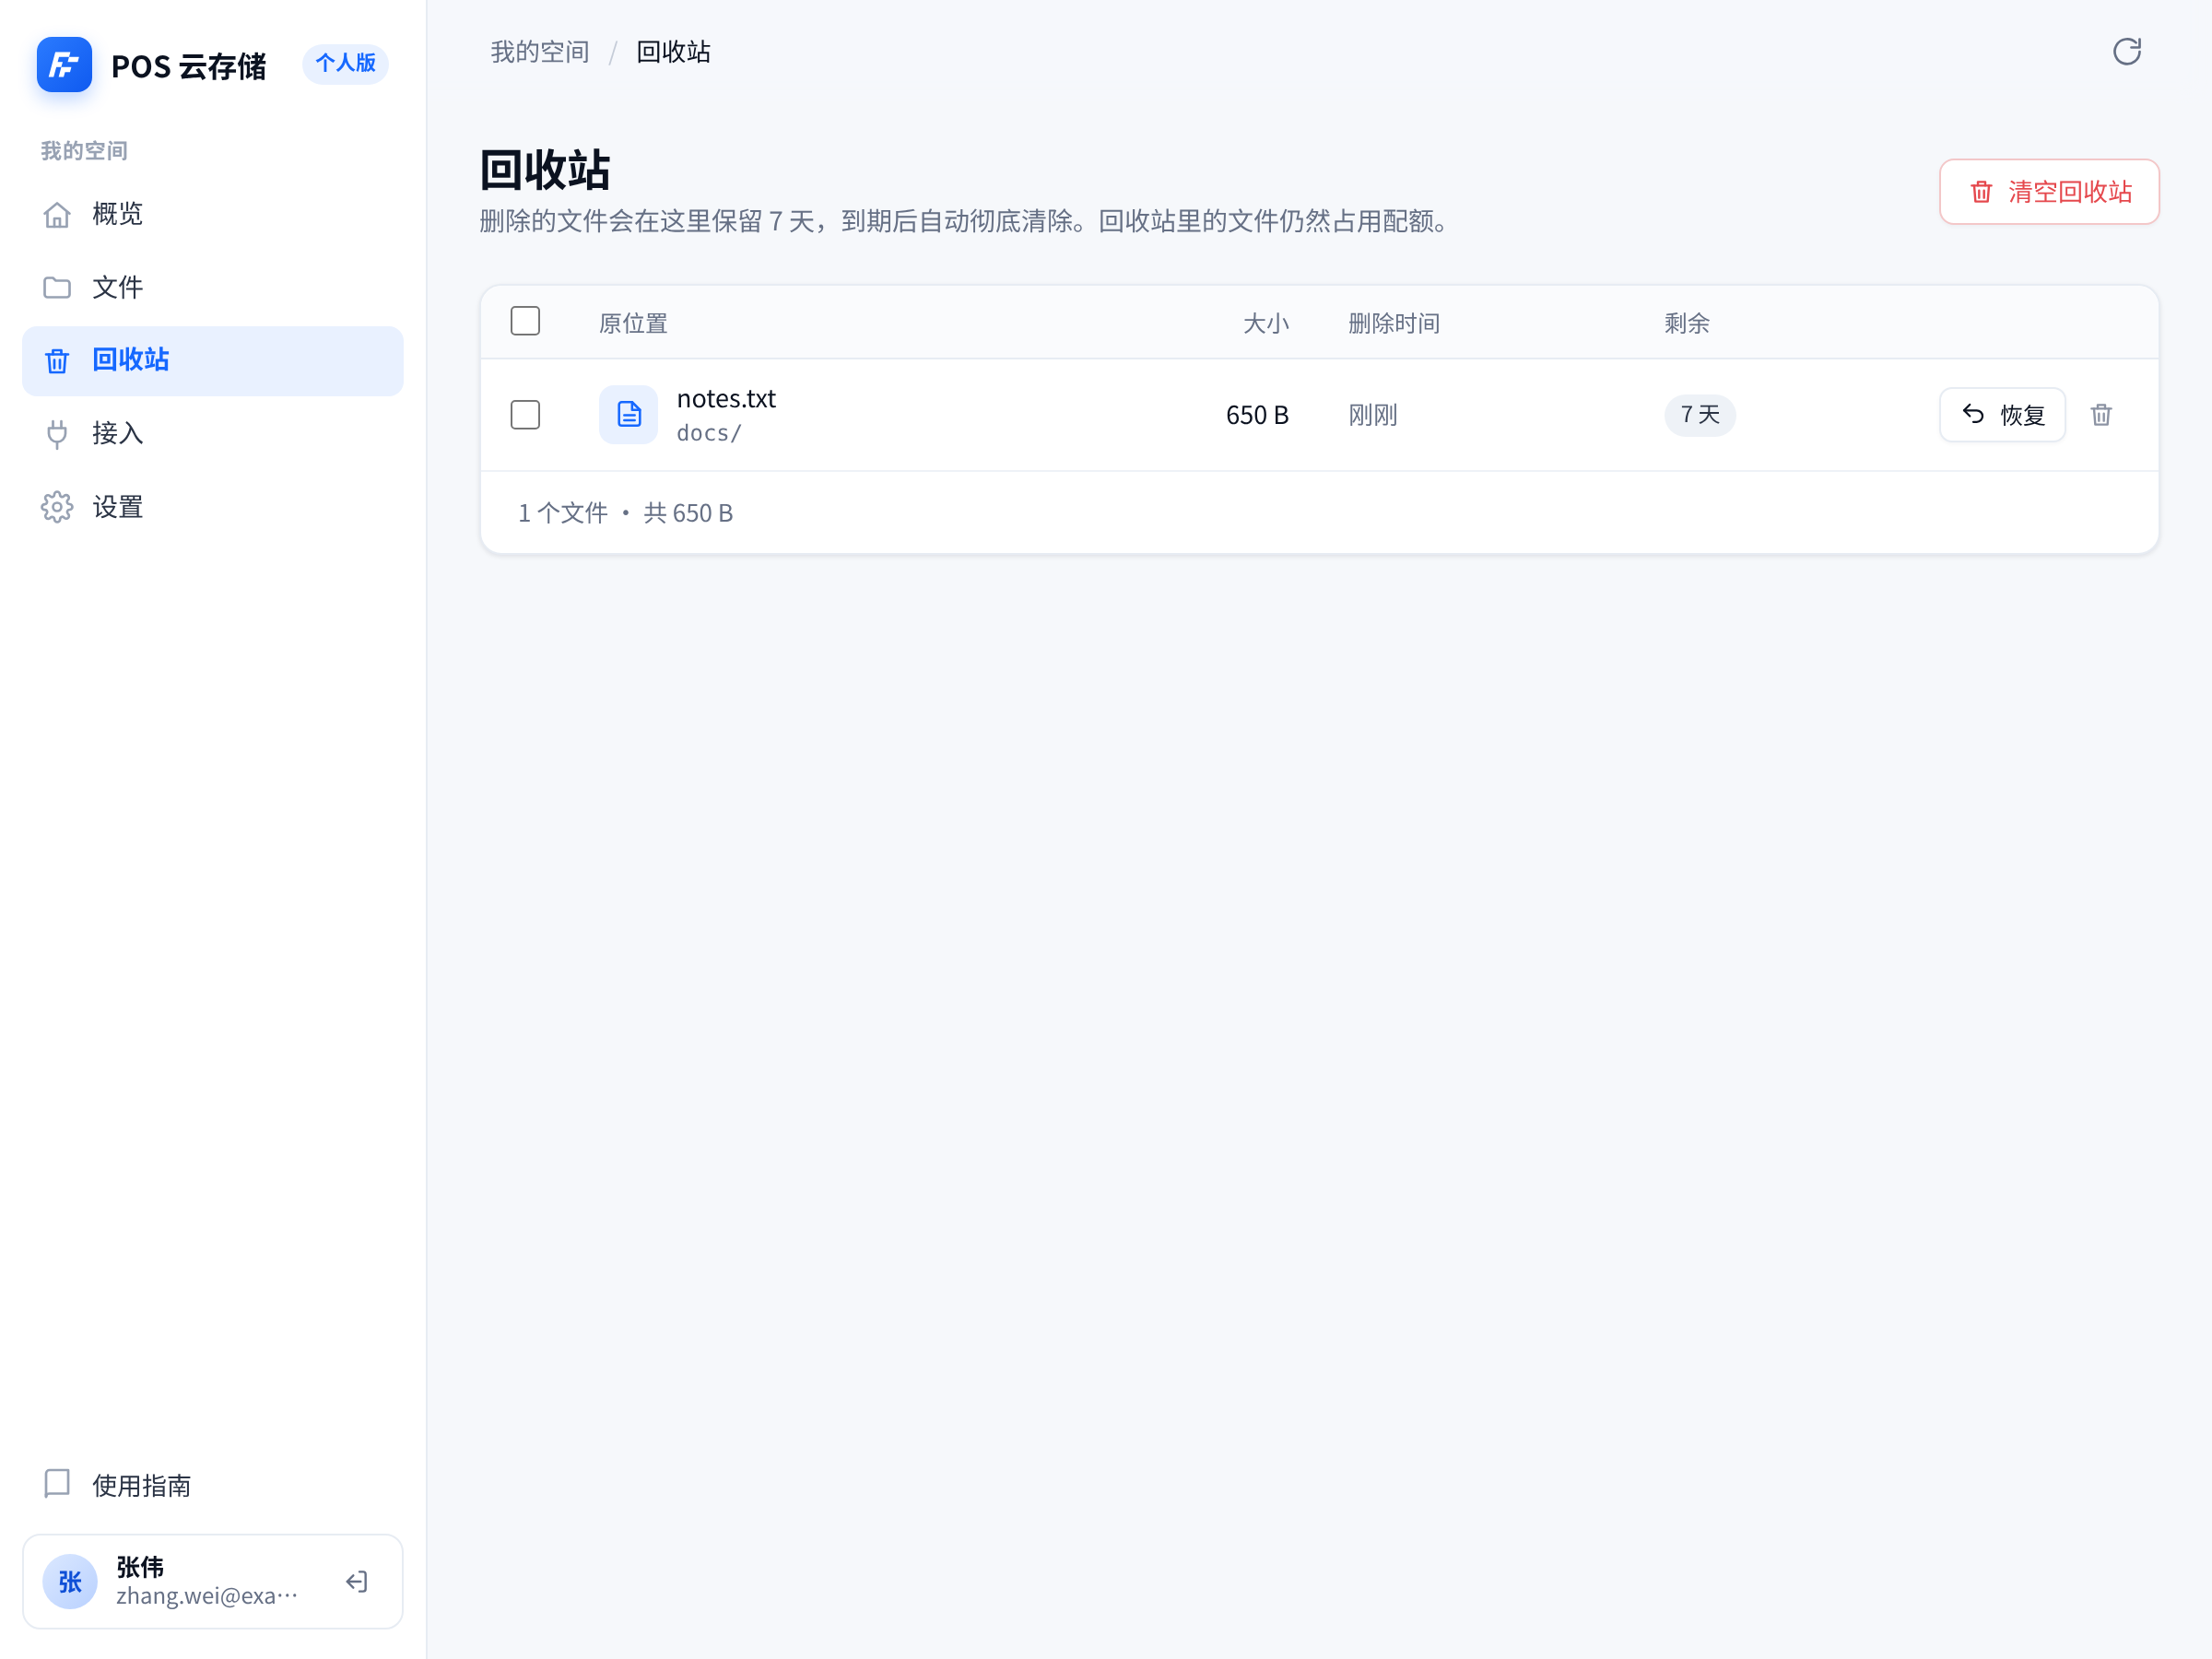Open 设置 in the sidebar
The image size is (2212, 1659).
213,507
